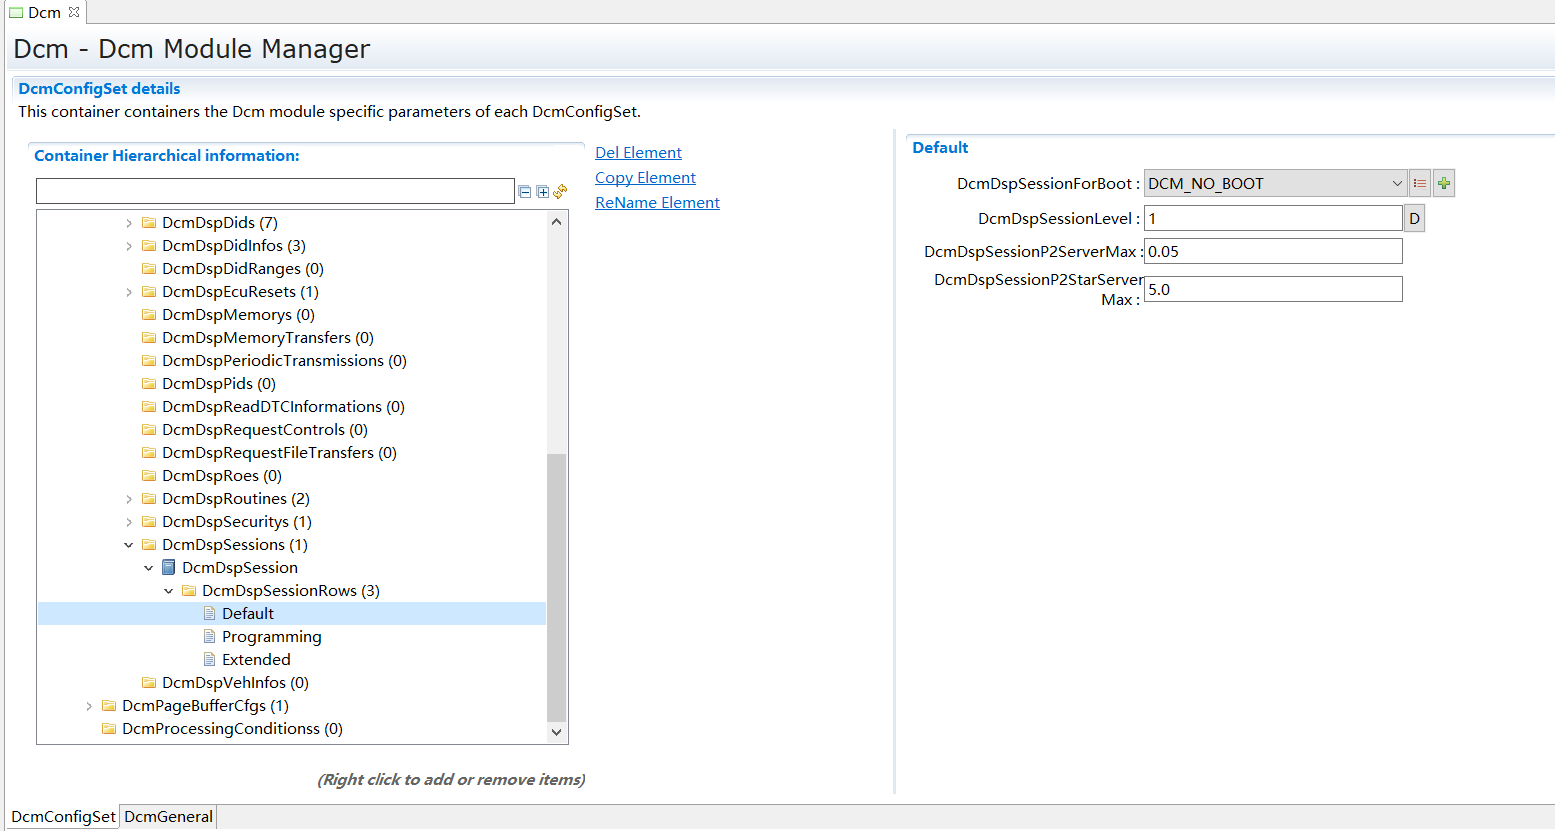1555x831 pixels.
Task: Click the expand all tree icon
Action: point(542,191)
